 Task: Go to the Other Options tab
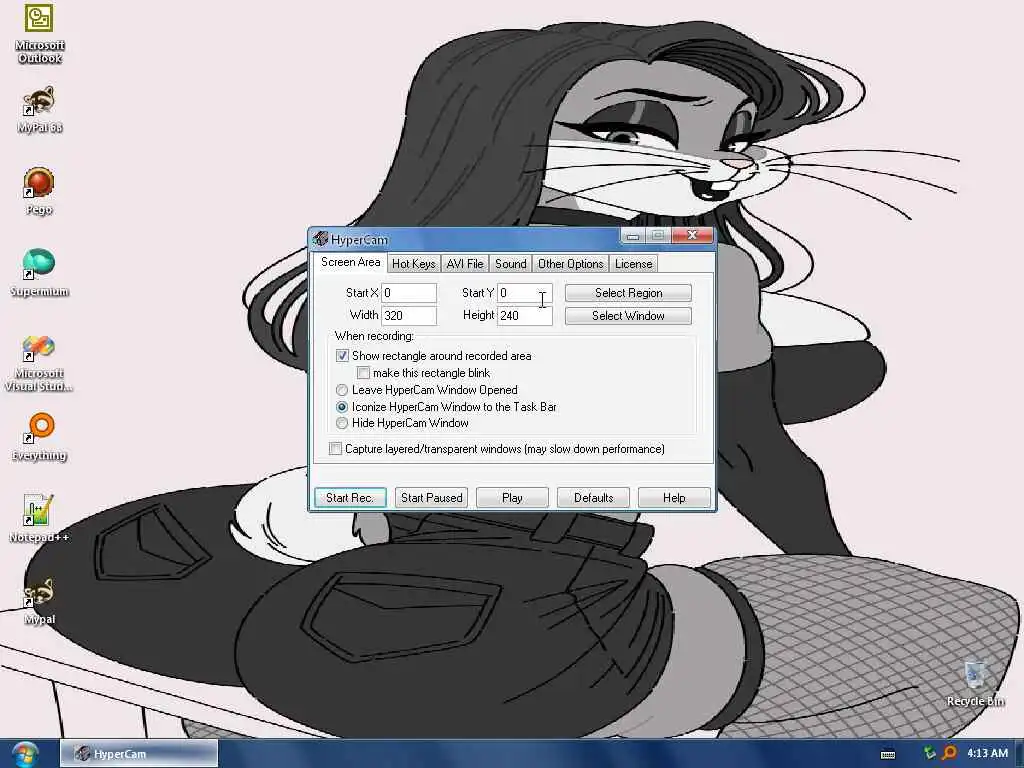click(x=571, y=264)
